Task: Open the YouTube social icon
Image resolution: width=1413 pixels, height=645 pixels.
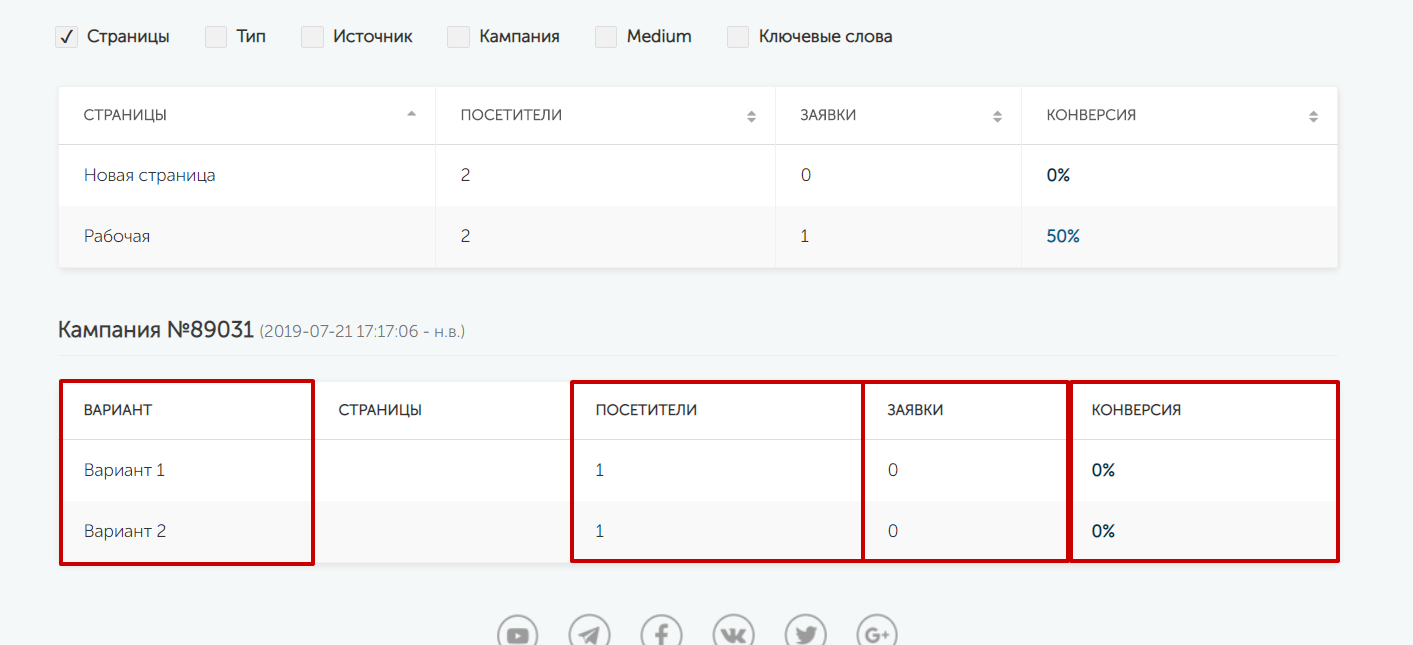Action: [x=517, y=634]
